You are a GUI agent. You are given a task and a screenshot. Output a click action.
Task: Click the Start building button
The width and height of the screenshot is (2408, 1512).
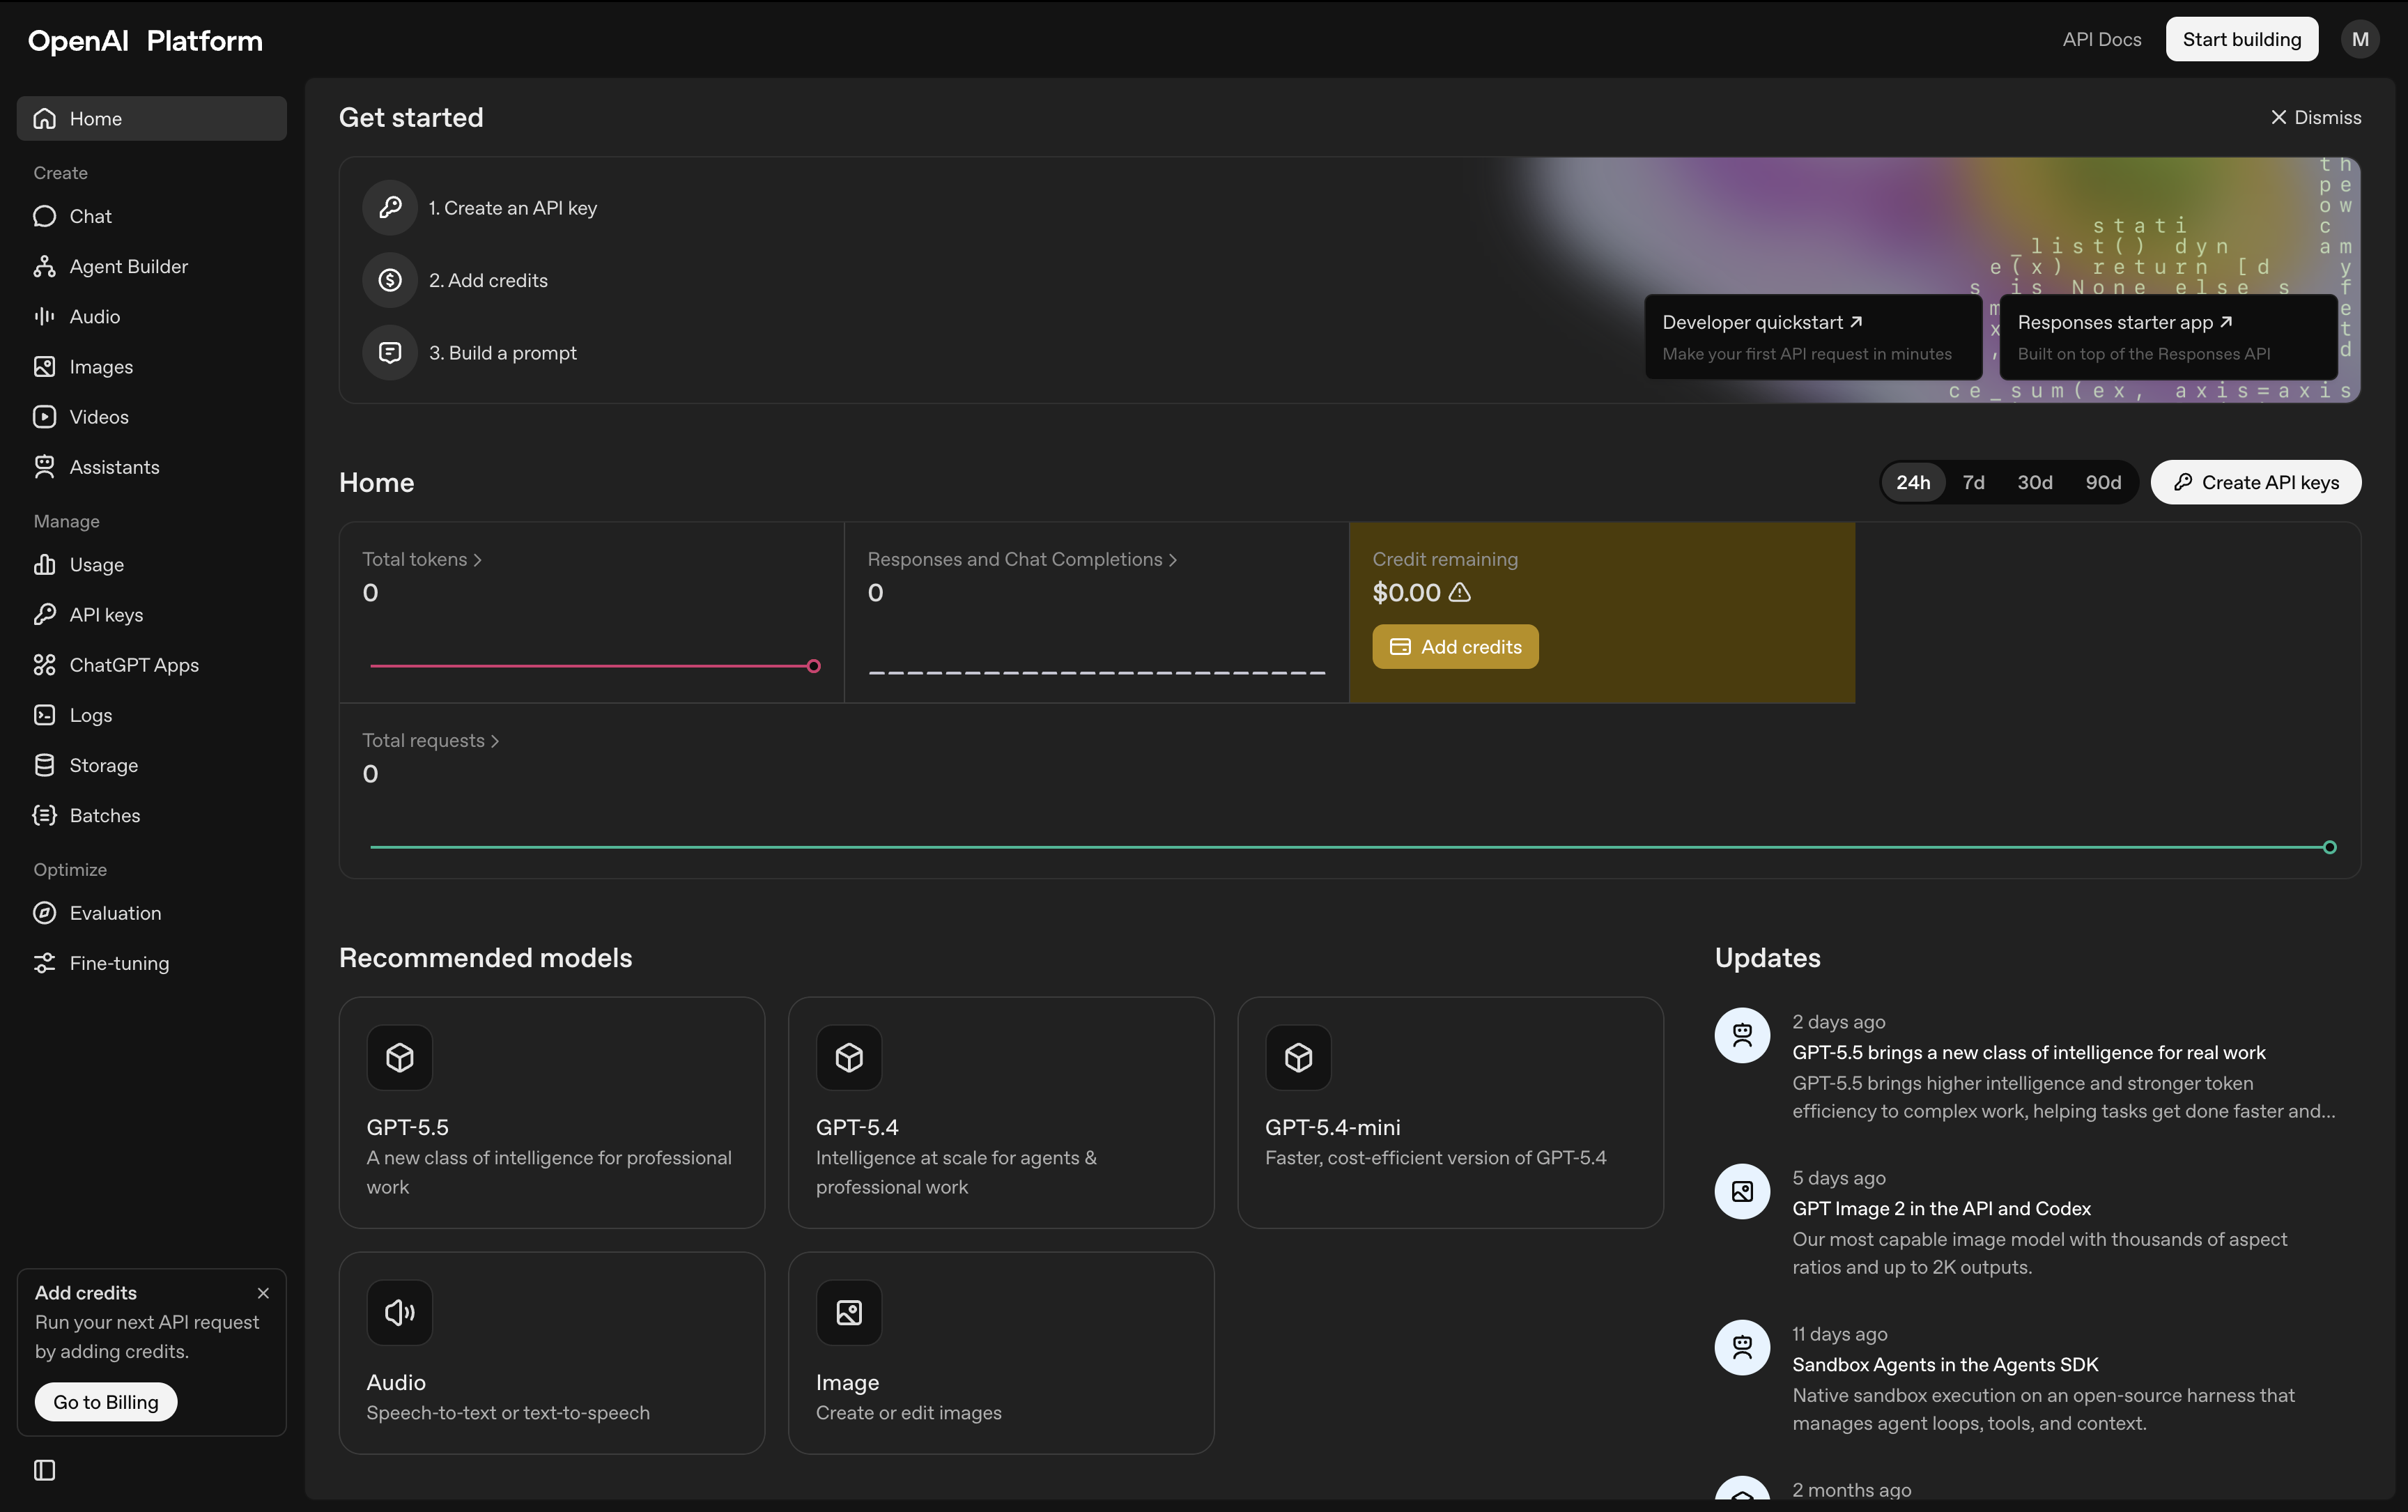click(x=2241, y=39)
